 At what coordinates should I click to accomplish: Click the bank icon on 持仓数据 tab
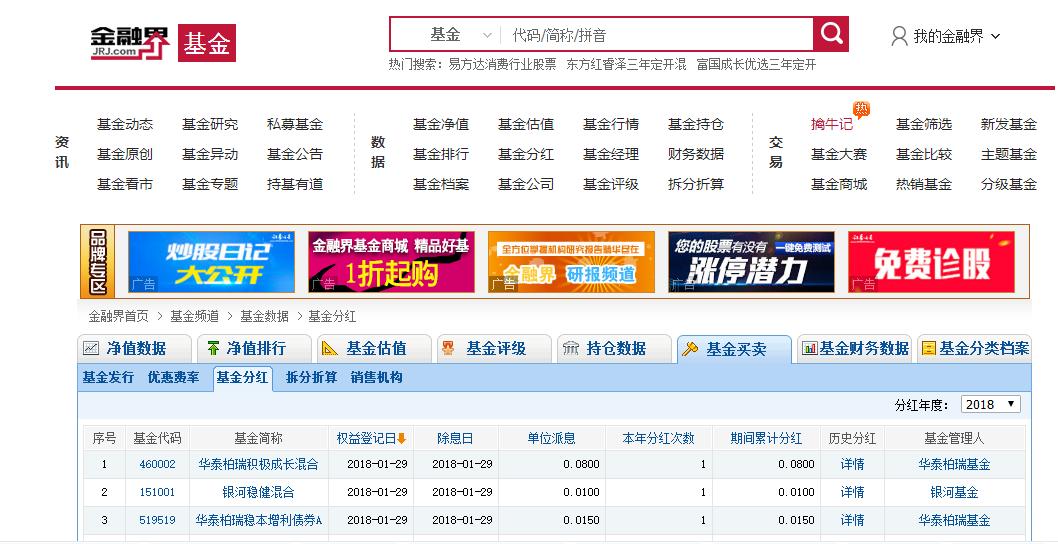click(x=571, y=348)
